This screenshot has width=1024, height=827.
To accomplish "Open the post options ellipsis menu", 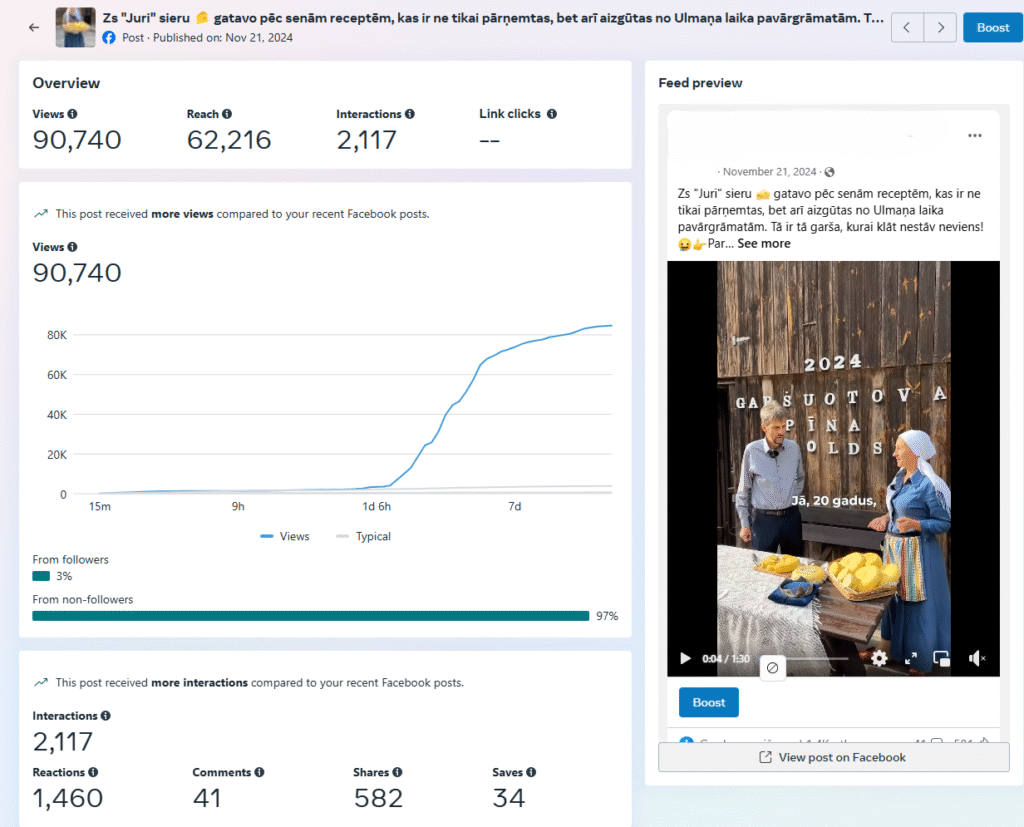I will point(977,135).
